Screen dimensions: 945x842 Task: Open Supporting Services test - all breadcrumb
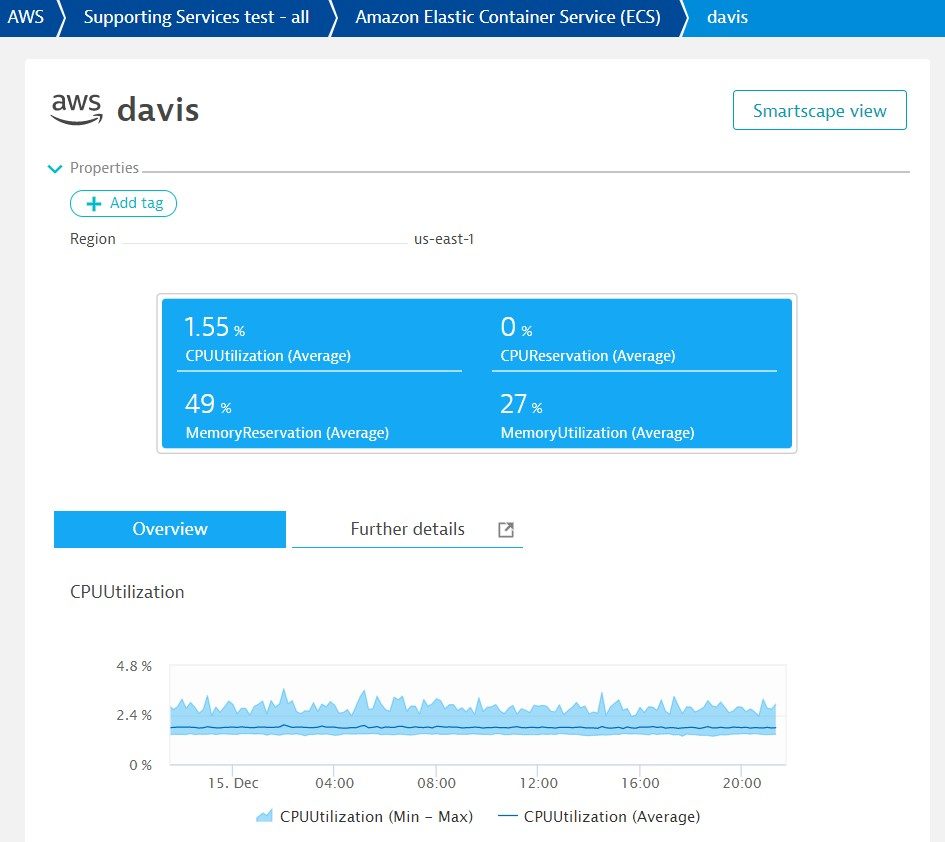pos(196,17)
